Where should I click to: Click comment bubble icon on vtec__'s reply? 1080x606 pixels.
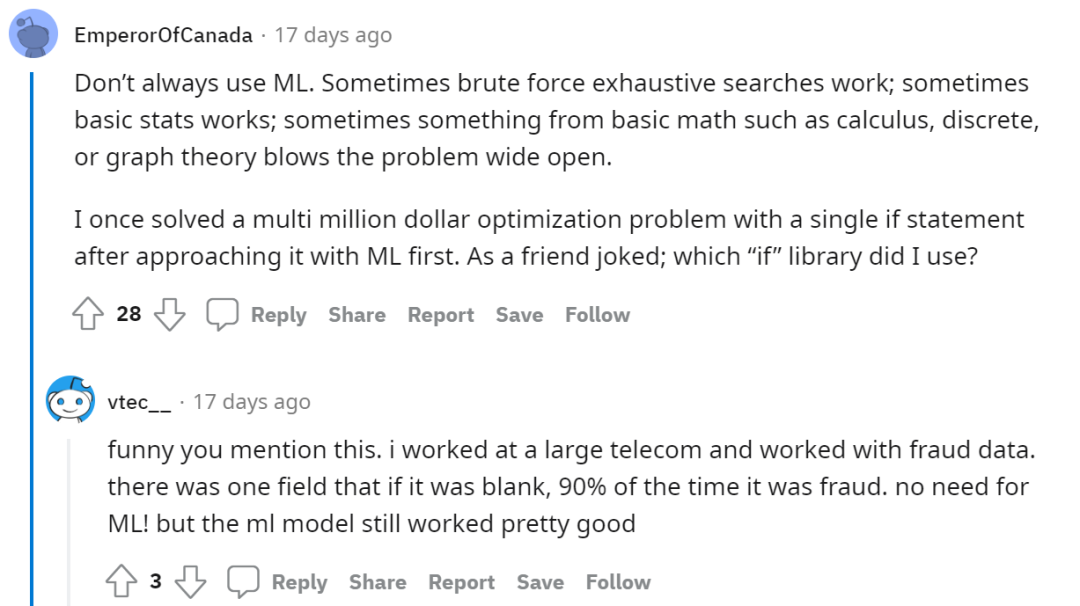(243, 583)
